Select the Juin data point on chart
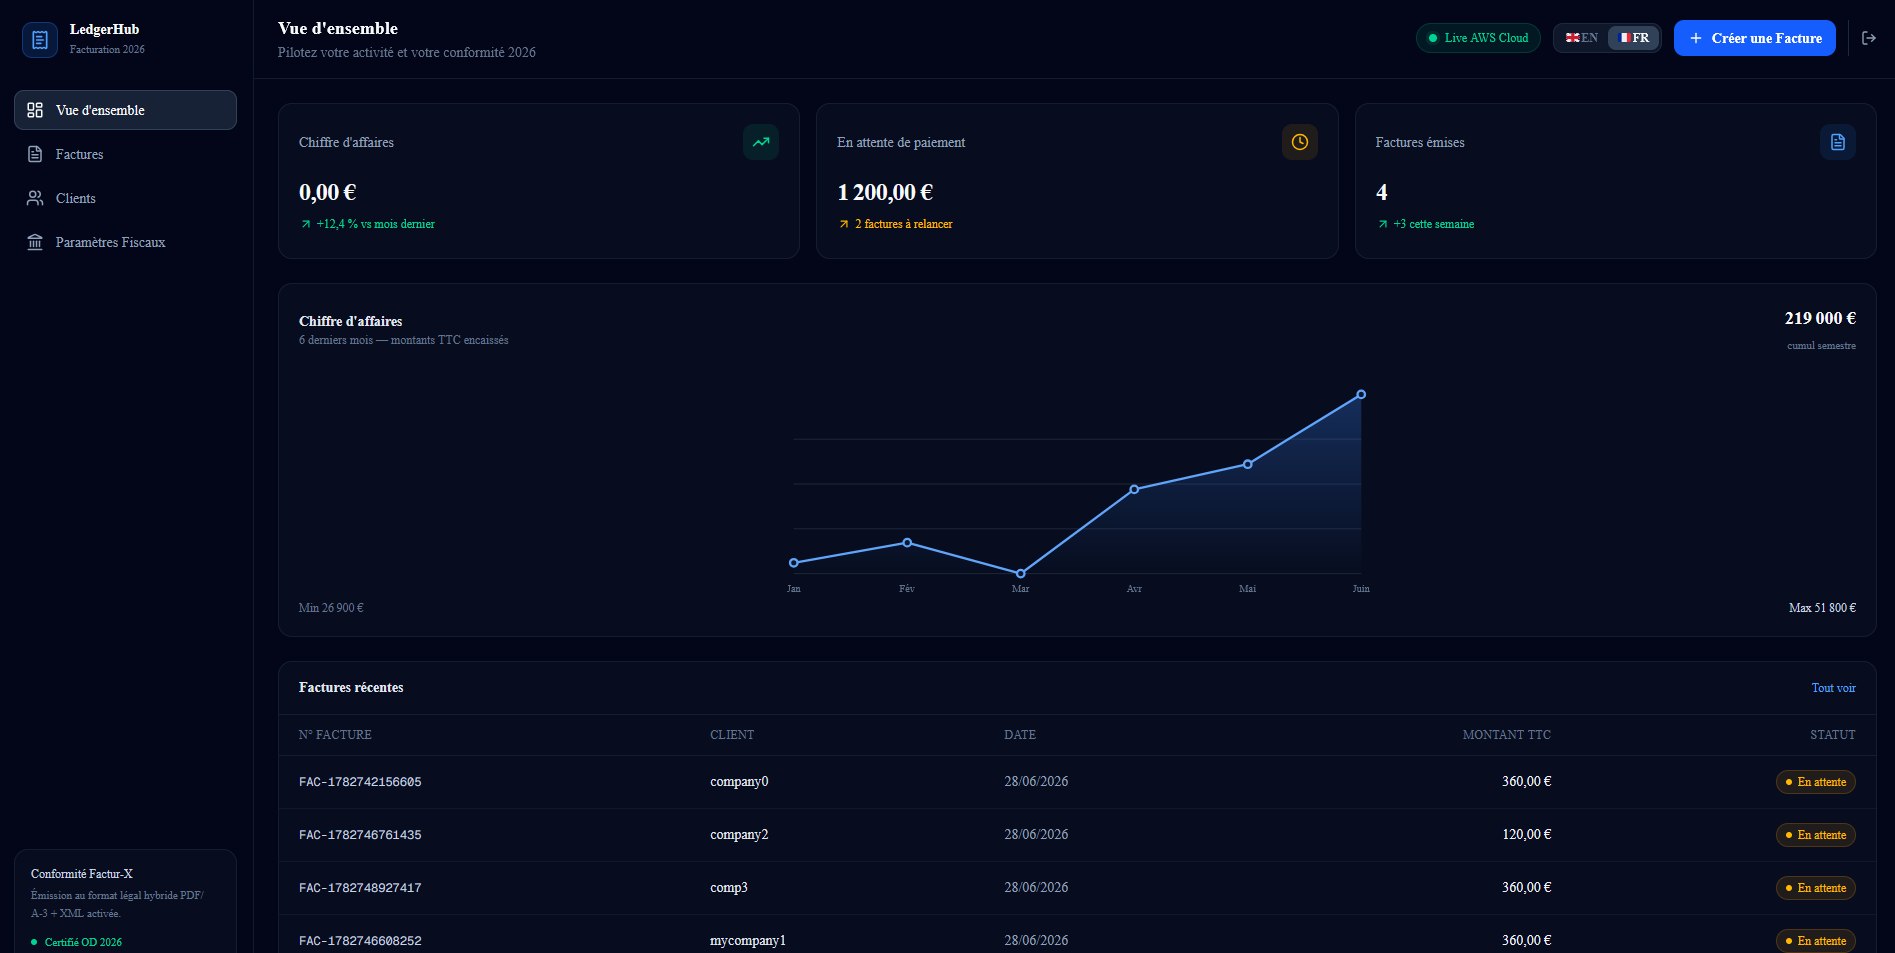 pyautogui.click(x=1361, y=395)
